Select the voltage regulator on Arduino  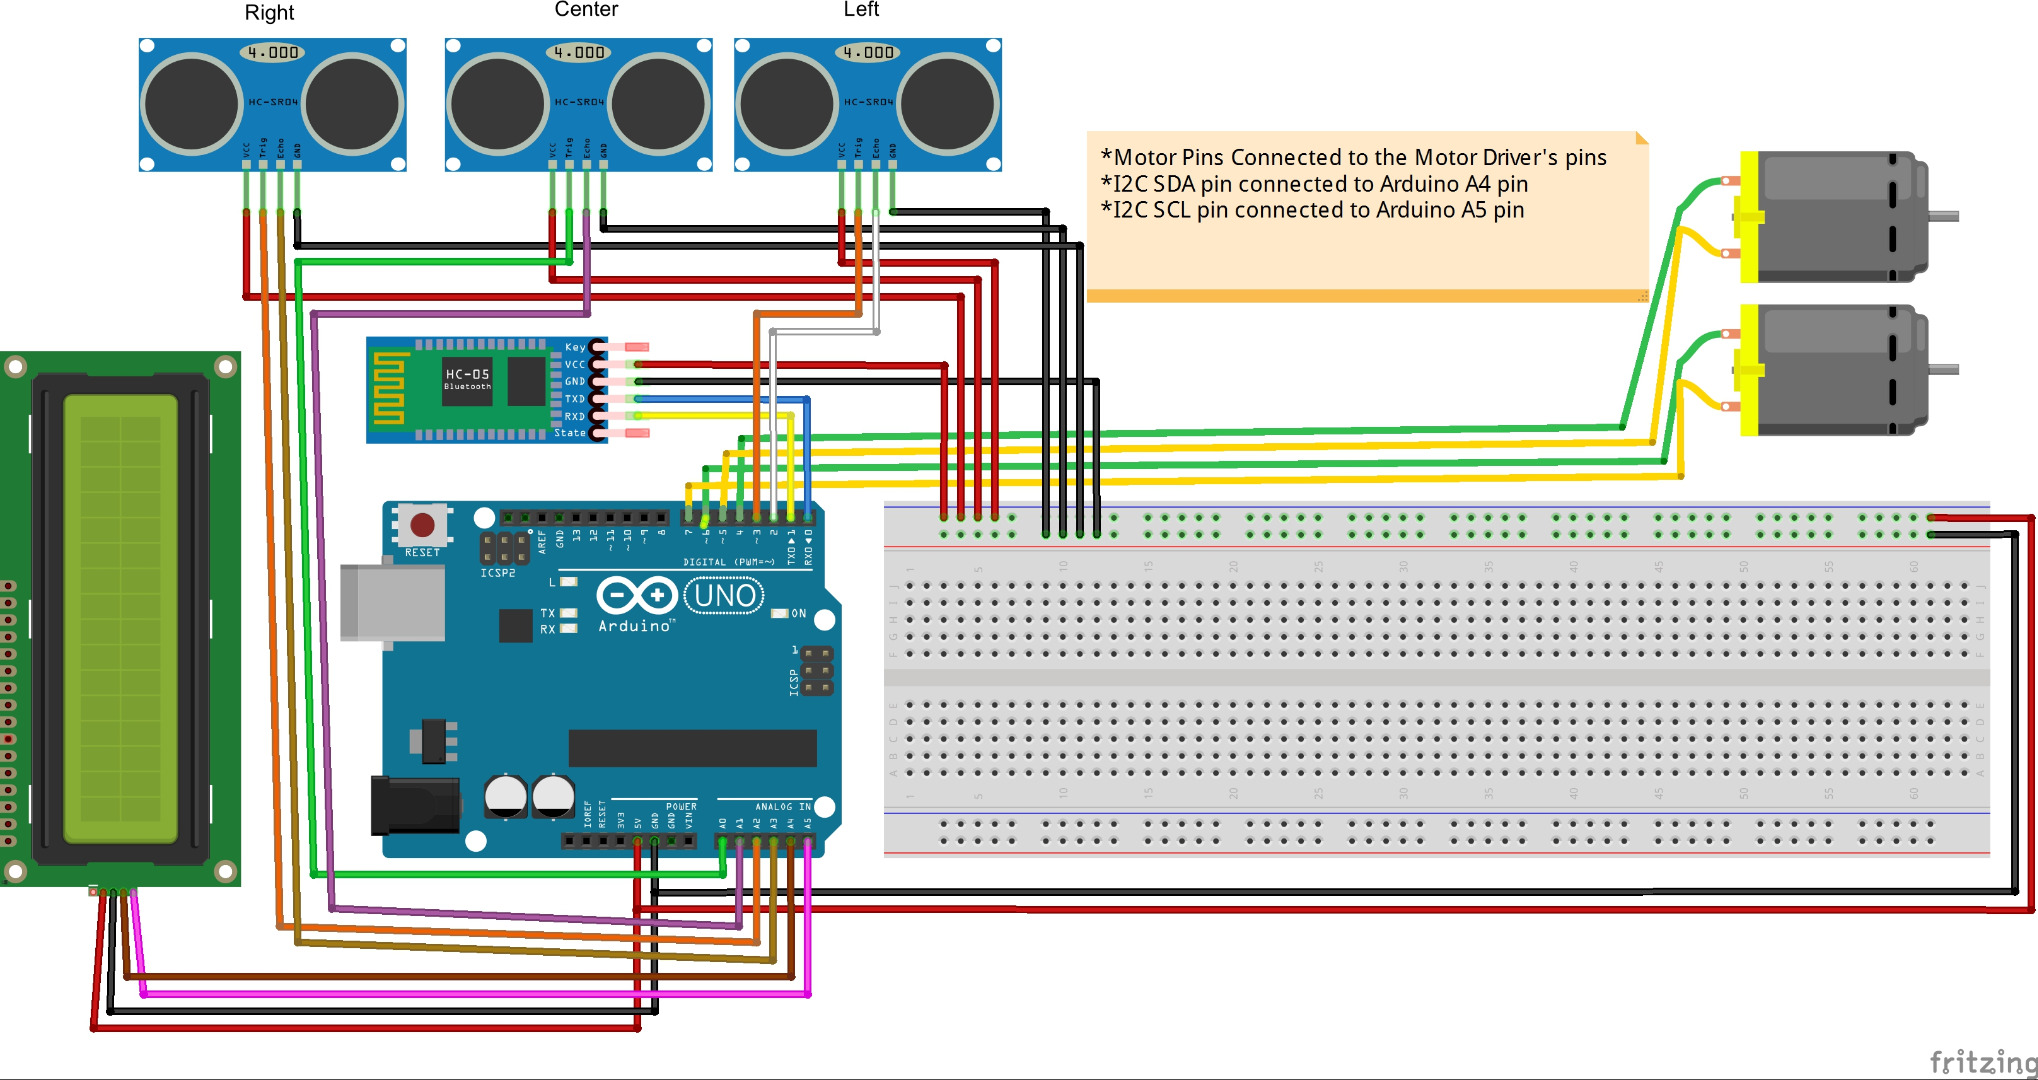click(x=434, y=741)
